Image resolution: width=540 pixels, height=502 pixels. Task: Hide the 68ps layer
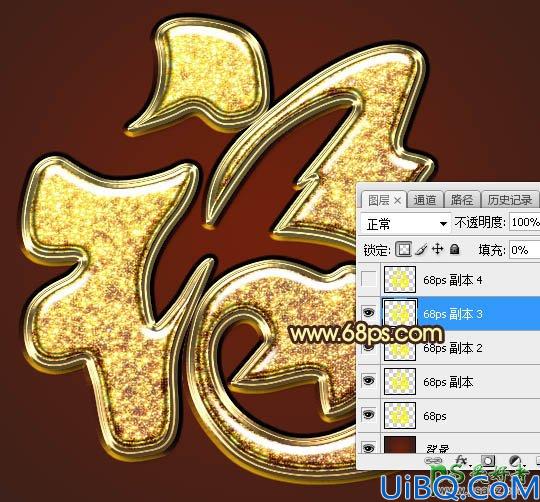point(368,415)
